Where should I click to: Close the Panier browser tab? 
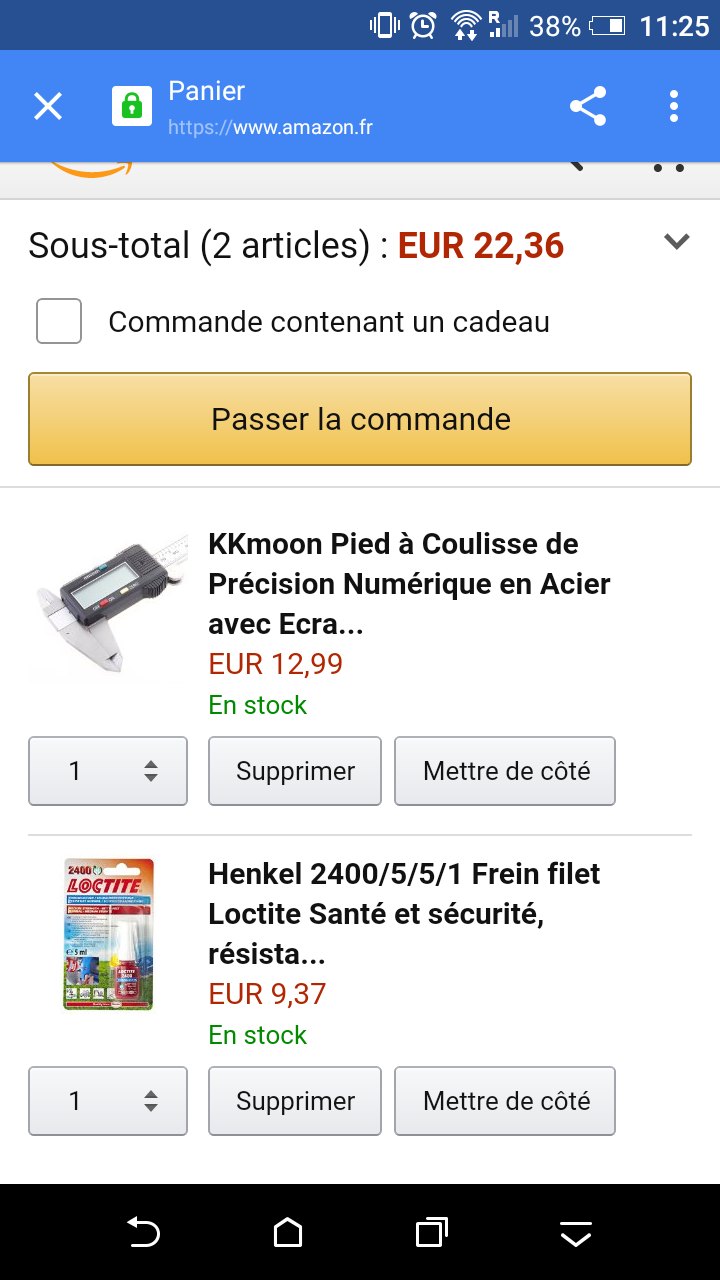[x=48, y=106]
